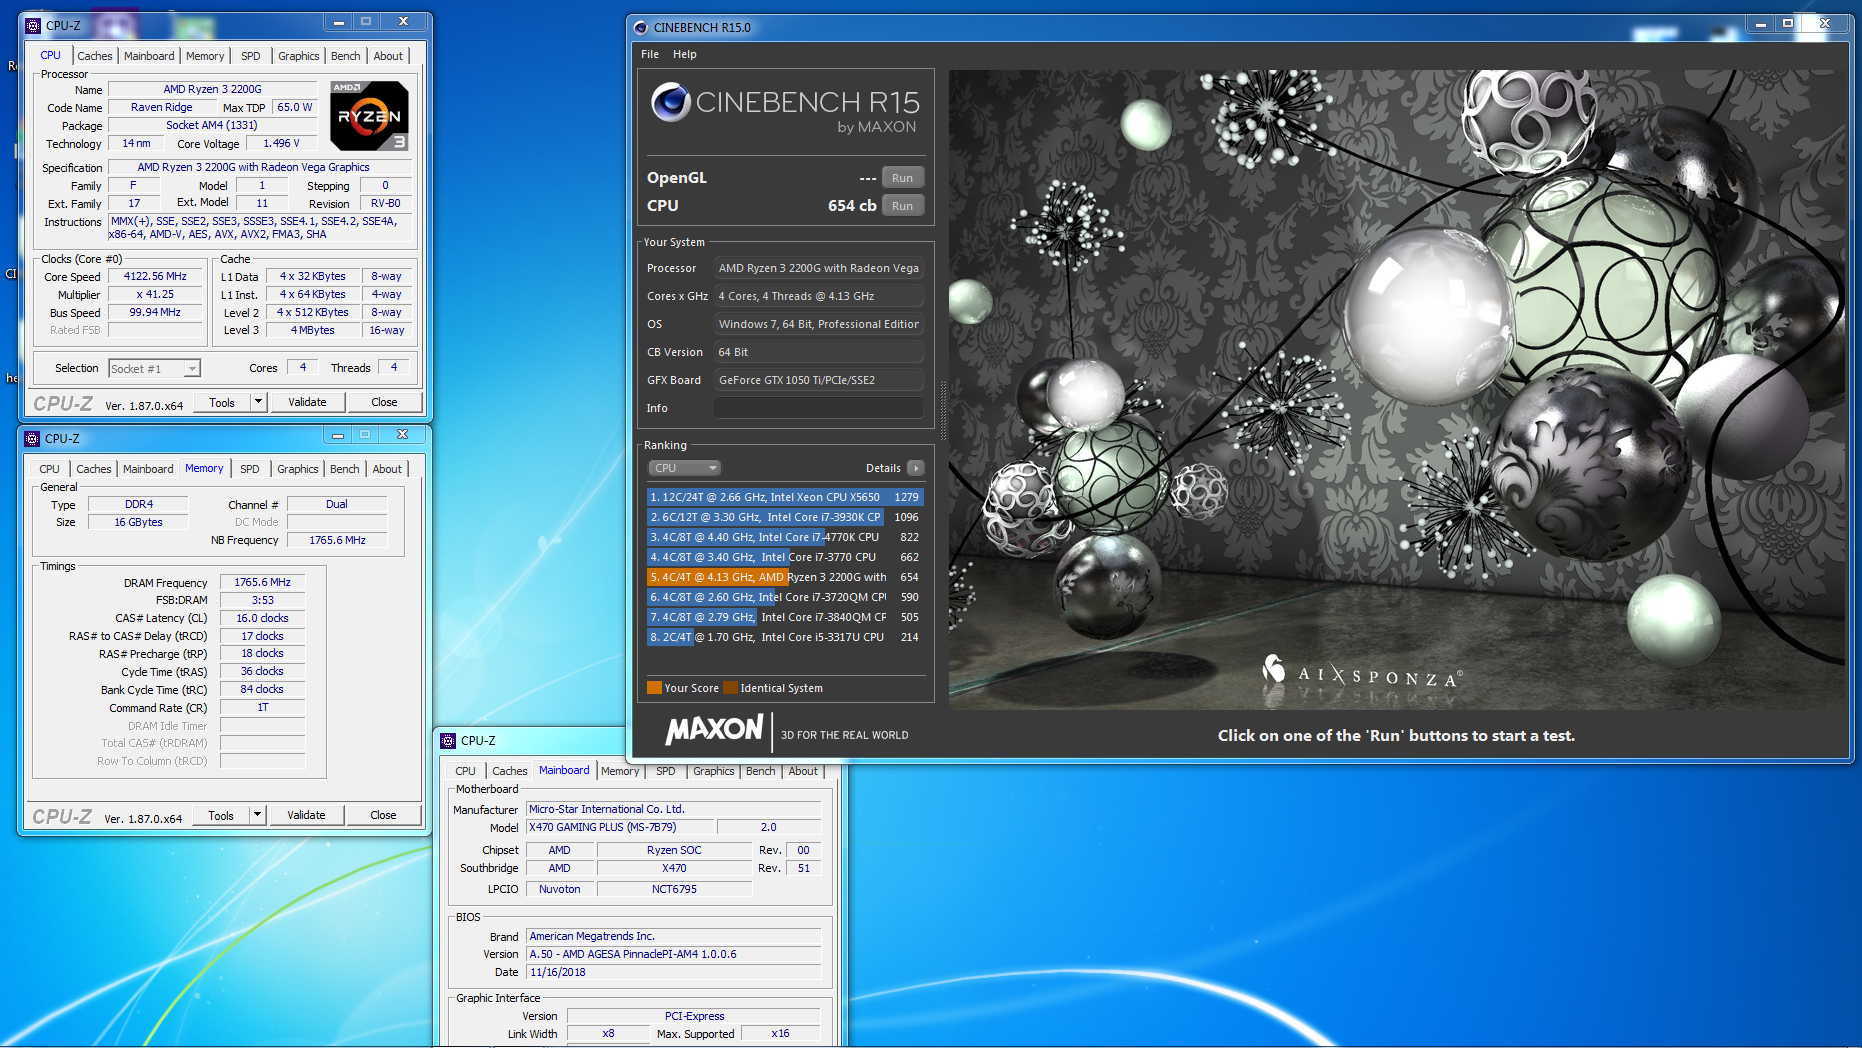Click the CPU-Z title bar icon of the Memory window

pyautogui.click(x=32, y=439)
